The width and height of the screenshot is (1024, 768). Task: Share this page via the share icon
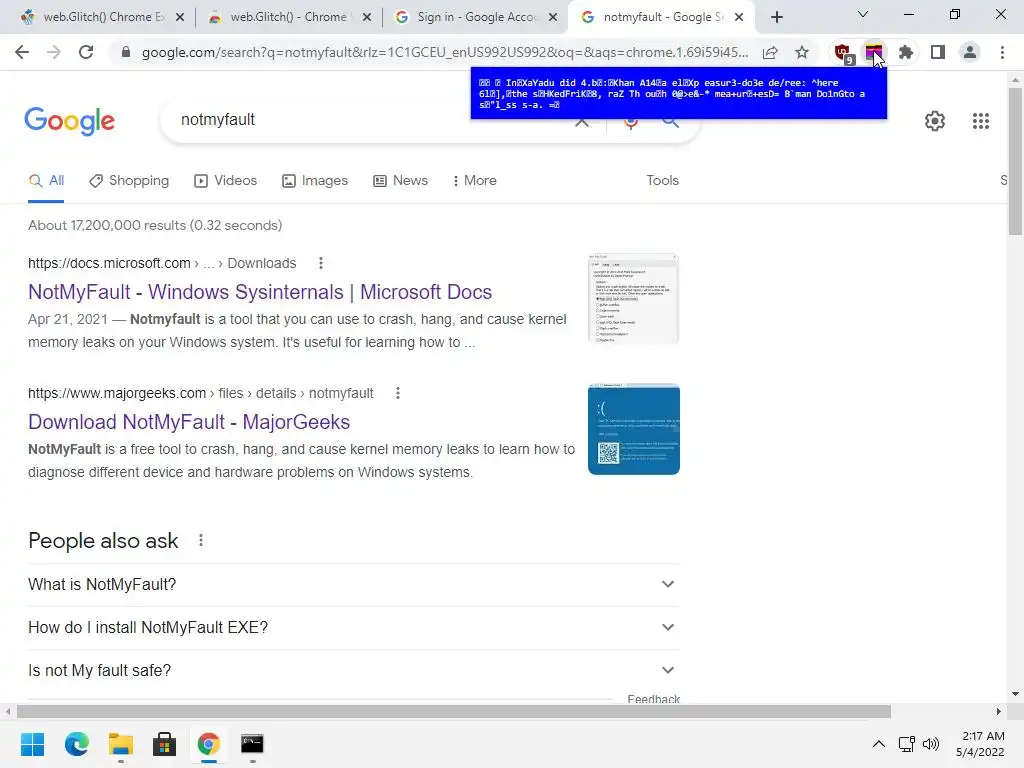(x=770, y=52)
